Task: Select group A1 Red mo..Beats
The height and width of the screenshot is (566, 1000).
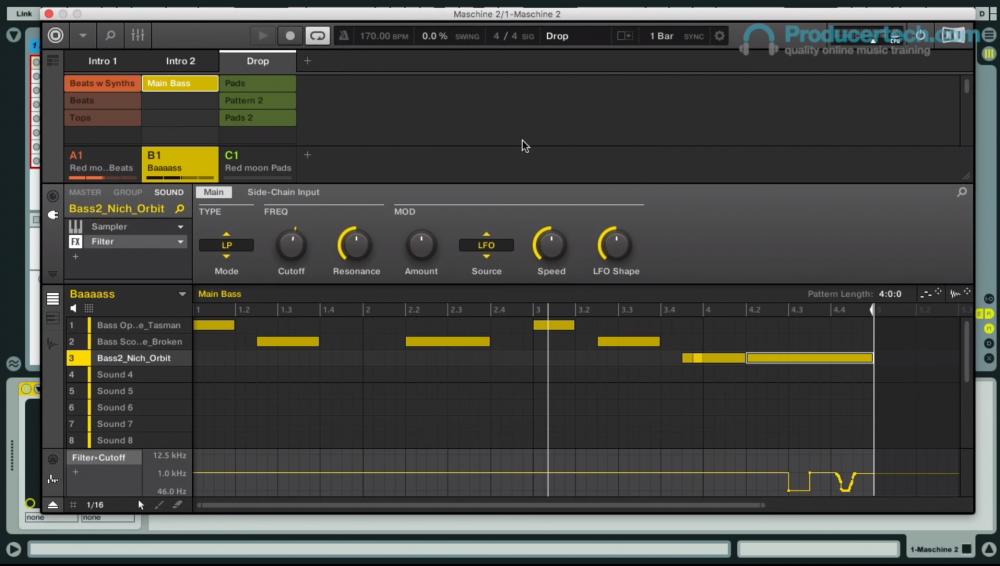Action: 102,163
